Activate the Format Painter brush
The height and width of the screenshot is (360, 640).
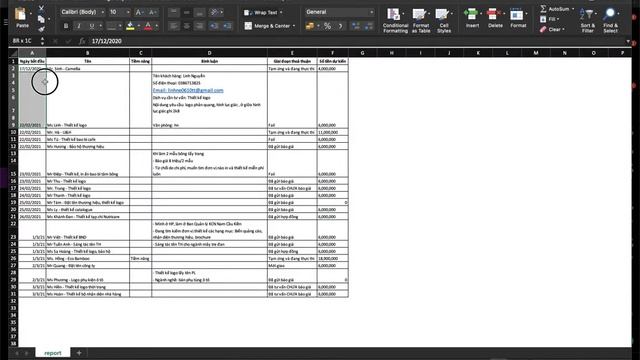click(x=41, y=29)
